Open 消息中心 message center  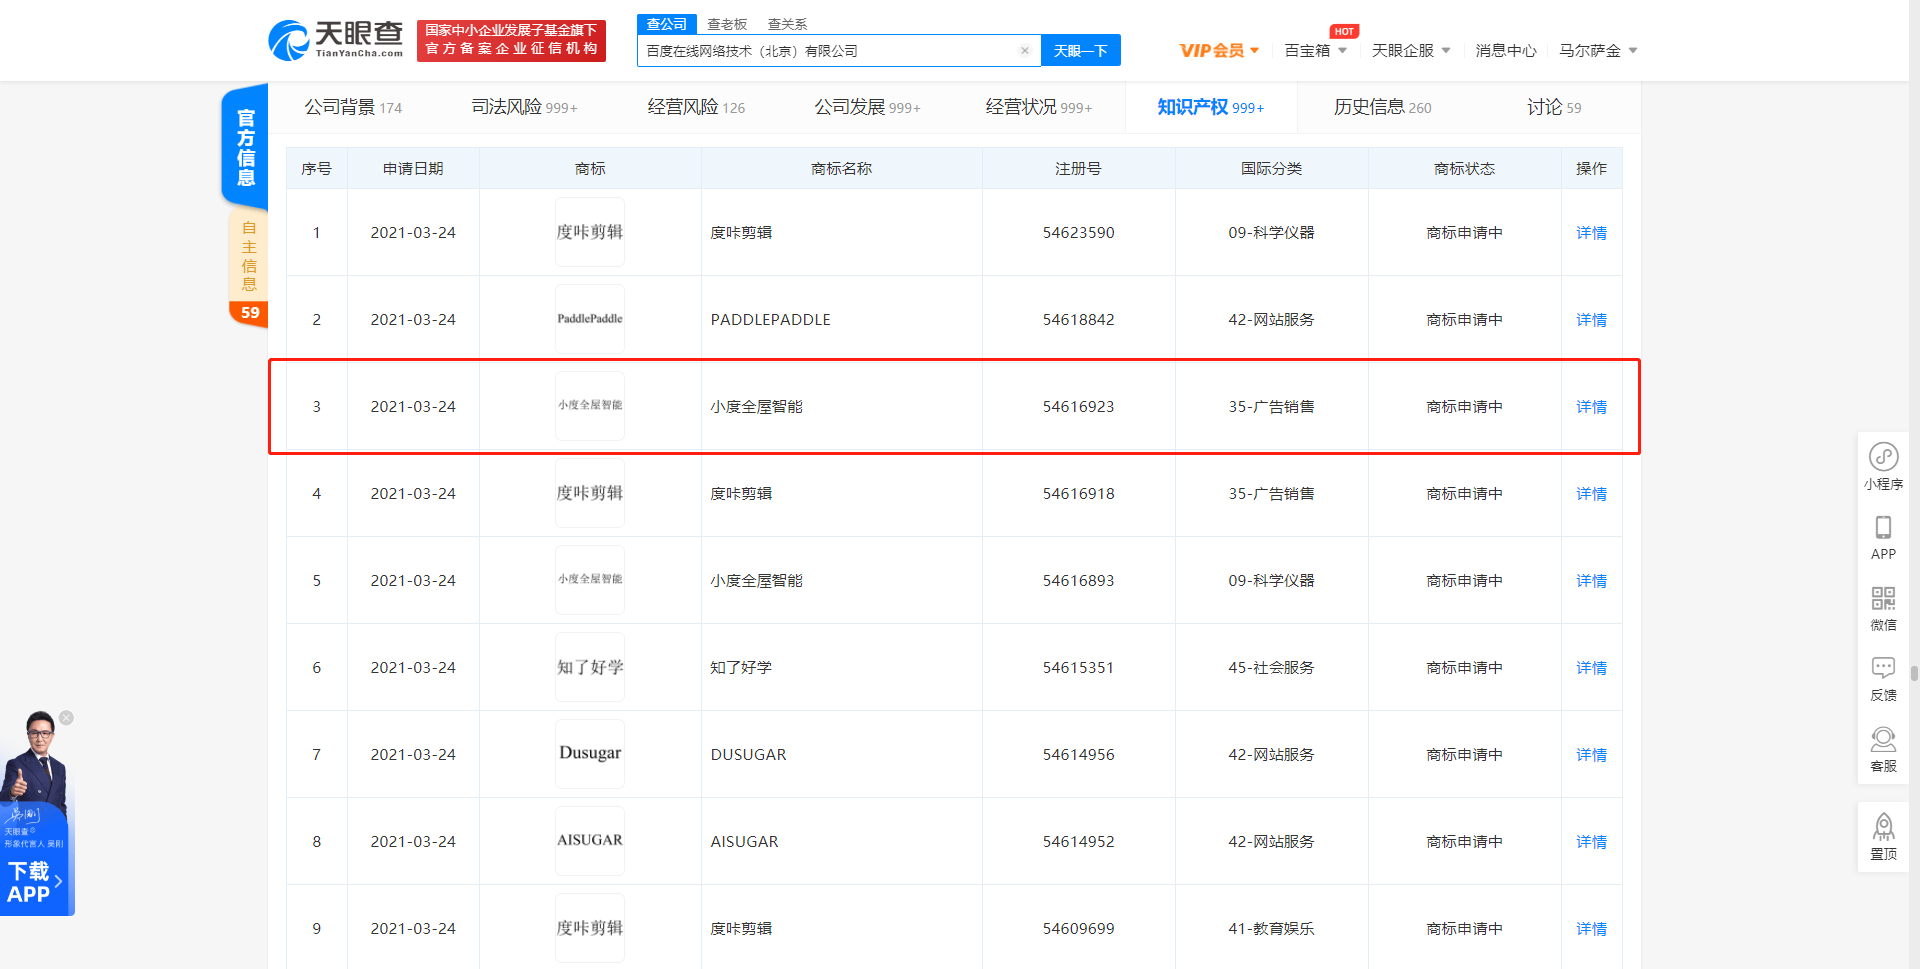[1506, 51]
